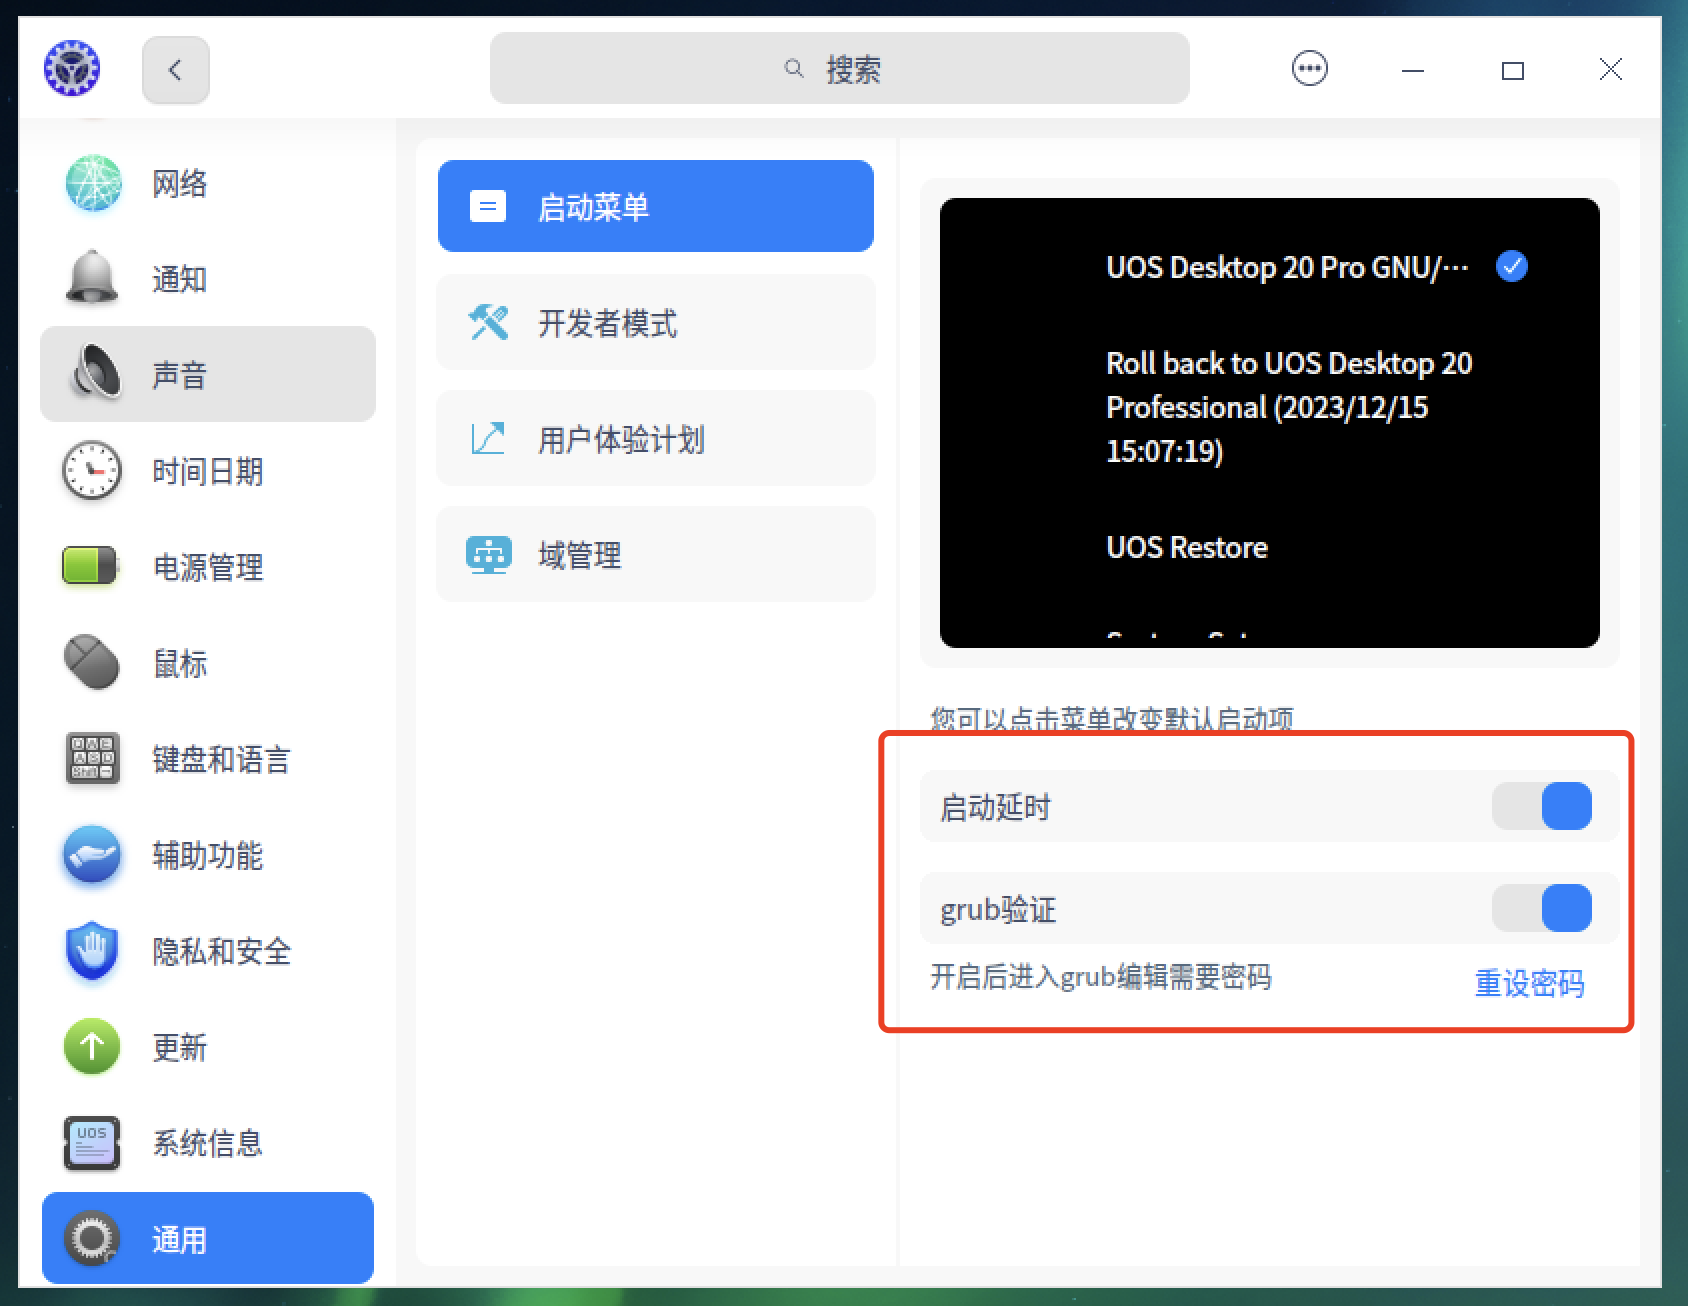Open the 电源管理 settings label
Image resolution: width=1688 pixels, height=1306 pixels.
coord(208,567)
